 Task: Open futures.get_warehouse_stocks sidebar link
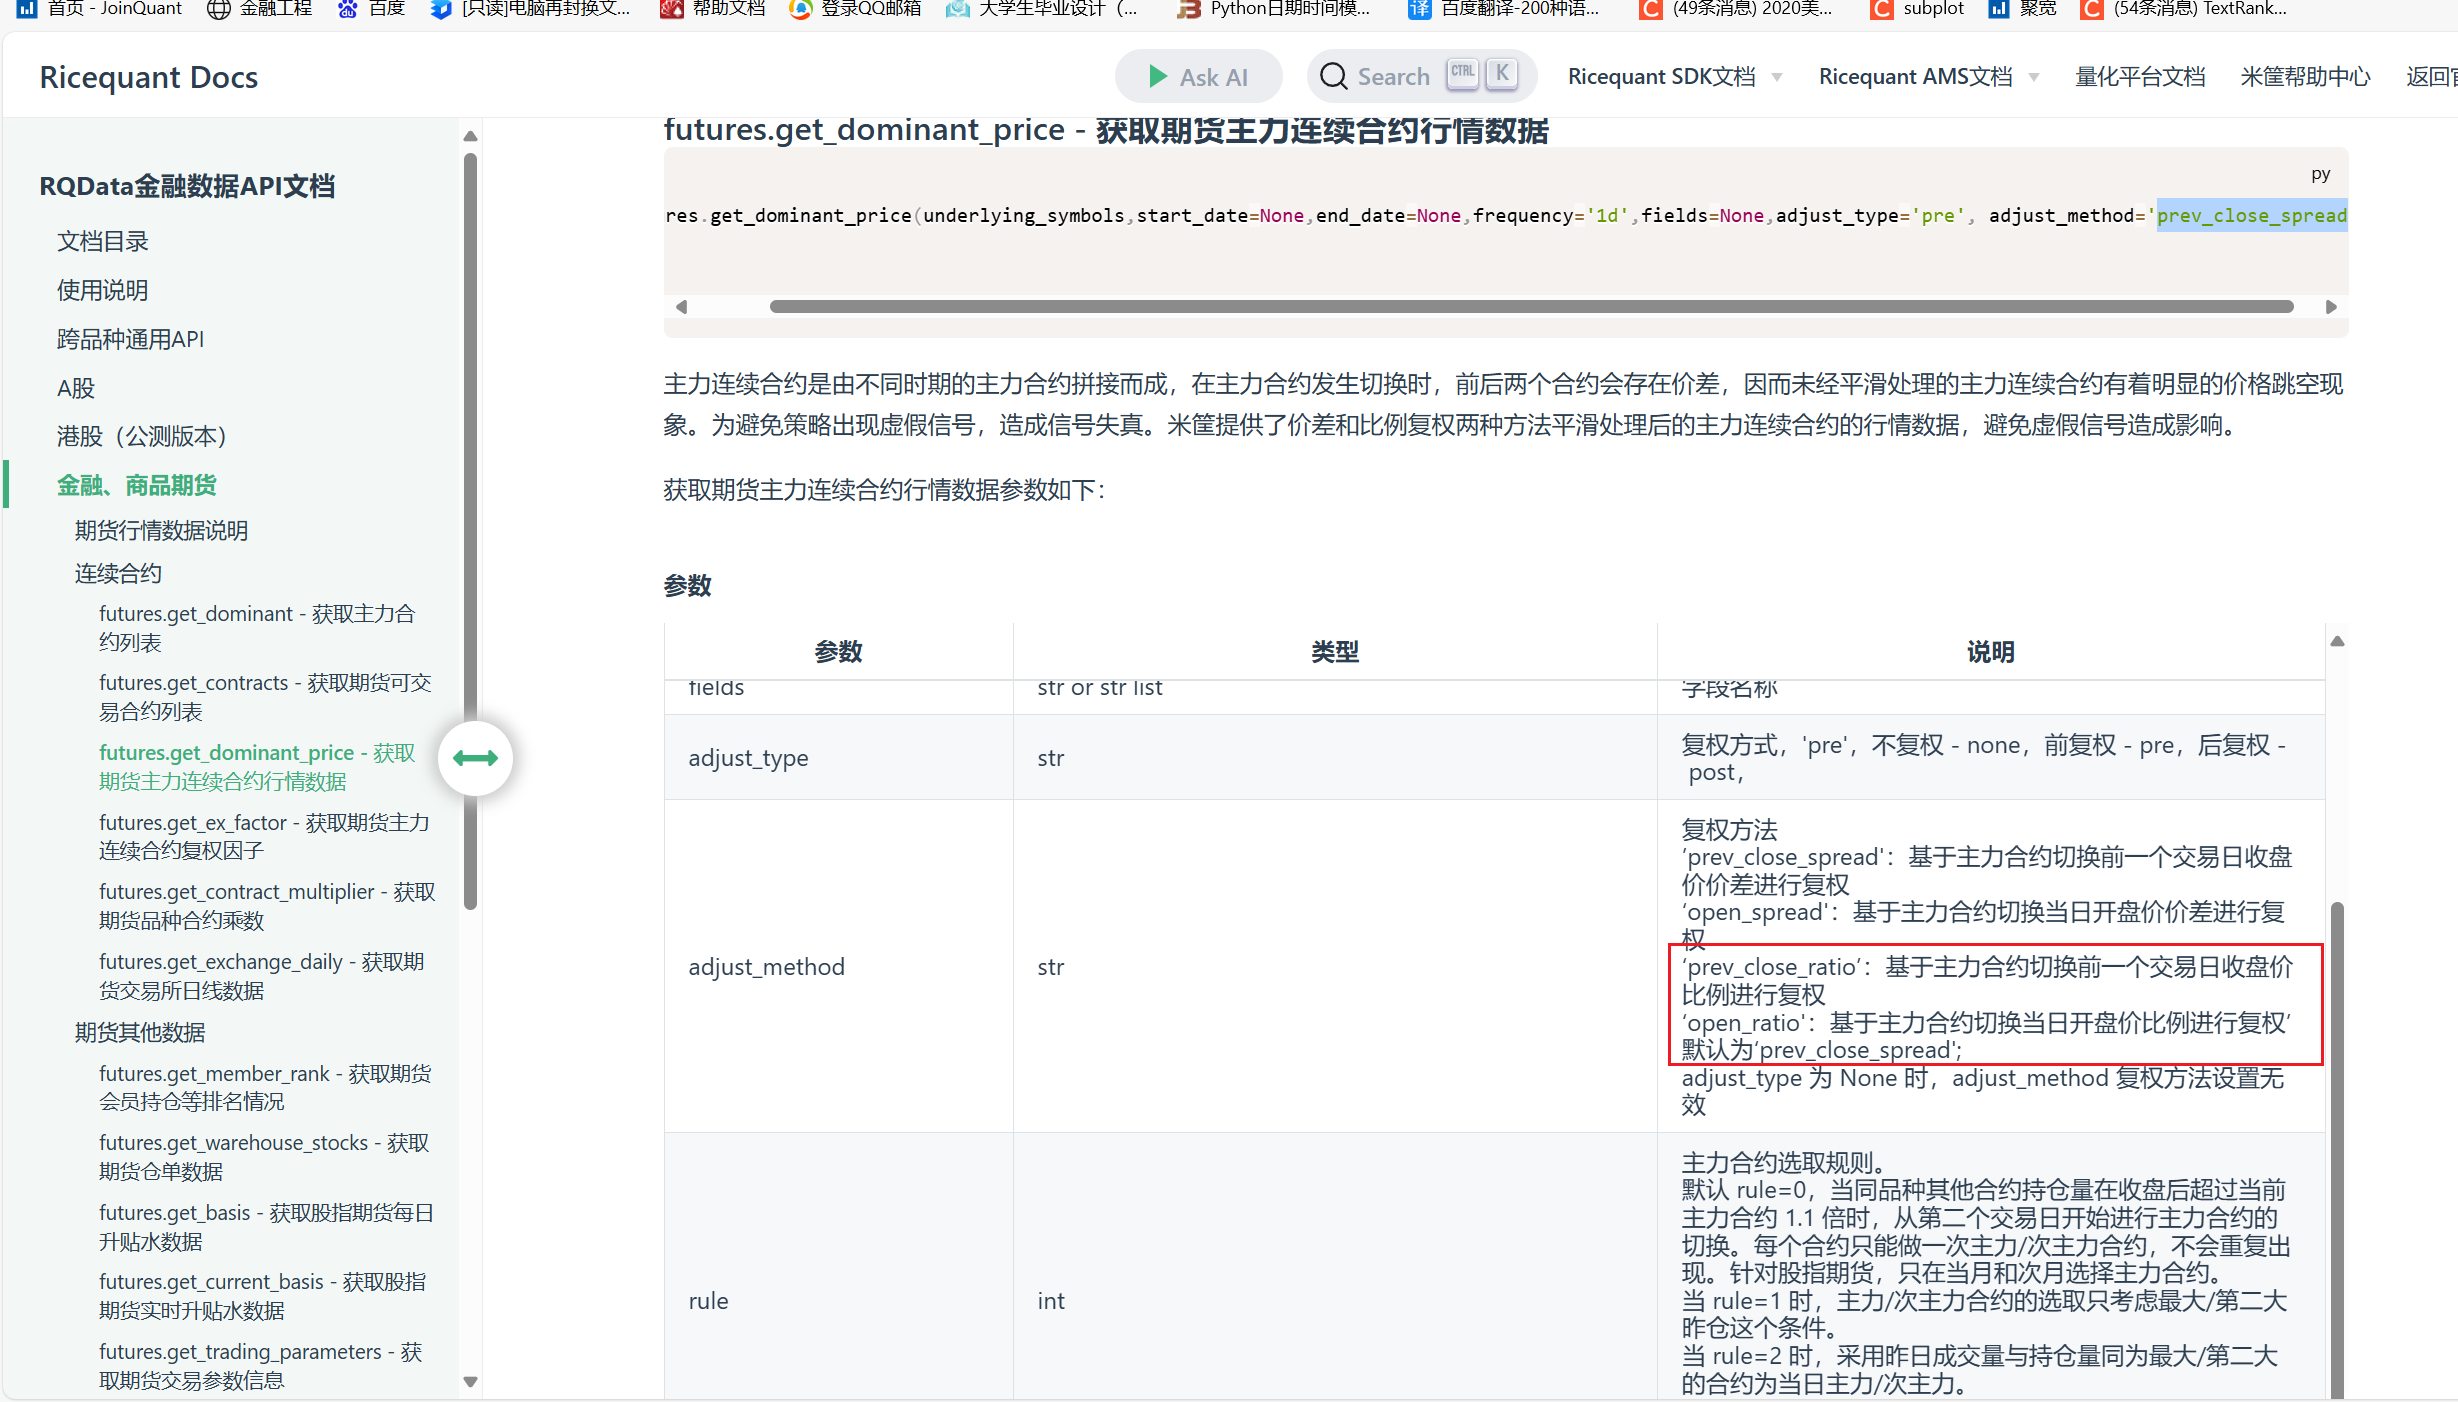(264, 1157)
